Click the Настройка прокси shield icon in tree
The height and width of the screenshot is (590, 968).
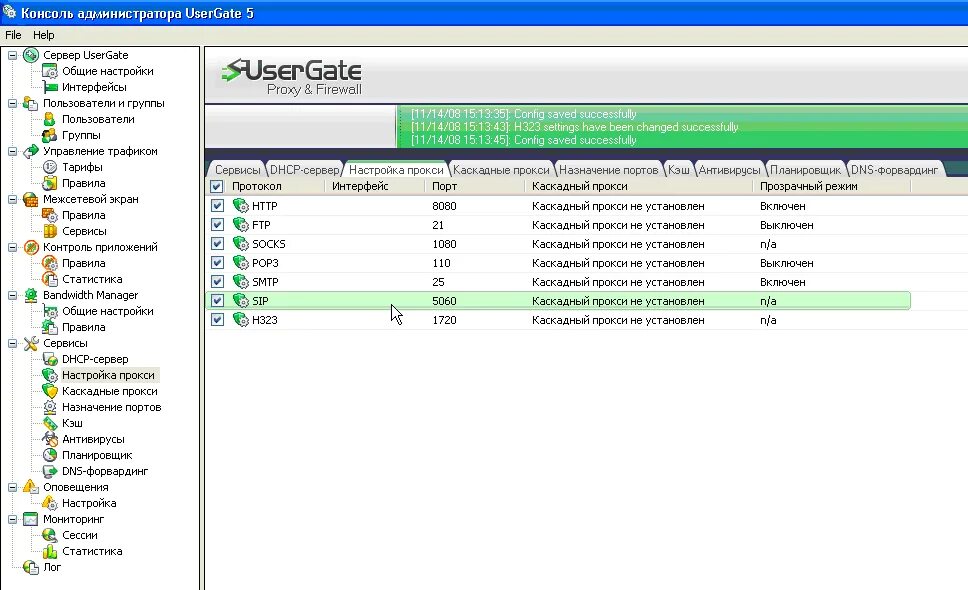[50, 375]
